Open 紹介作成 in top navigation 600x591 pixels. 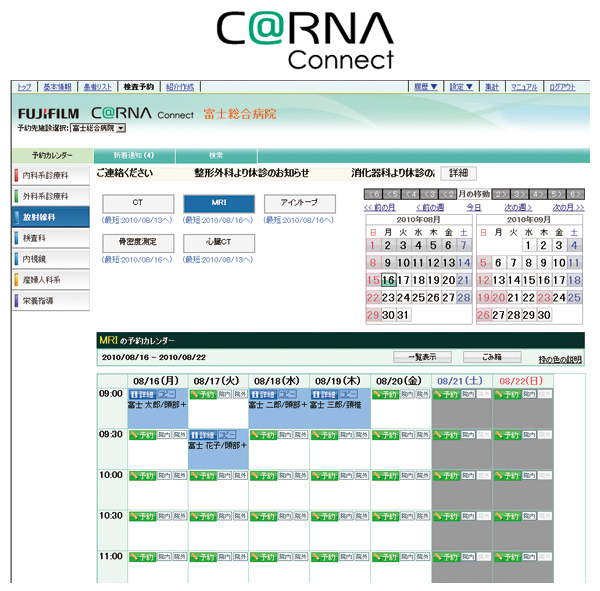(180, 87)
